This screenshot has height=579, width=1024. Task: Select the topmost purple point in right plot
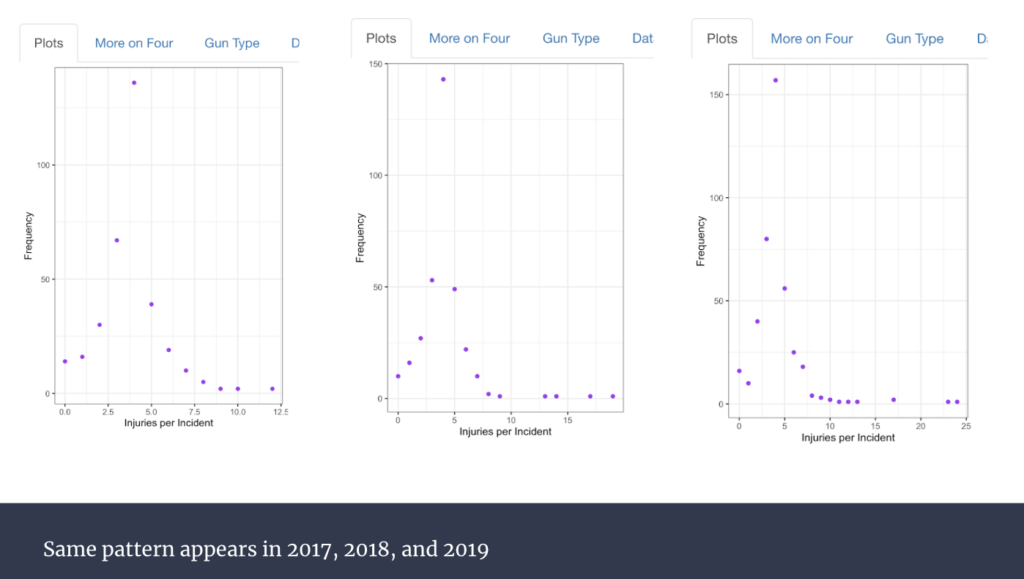click(775, 80)
